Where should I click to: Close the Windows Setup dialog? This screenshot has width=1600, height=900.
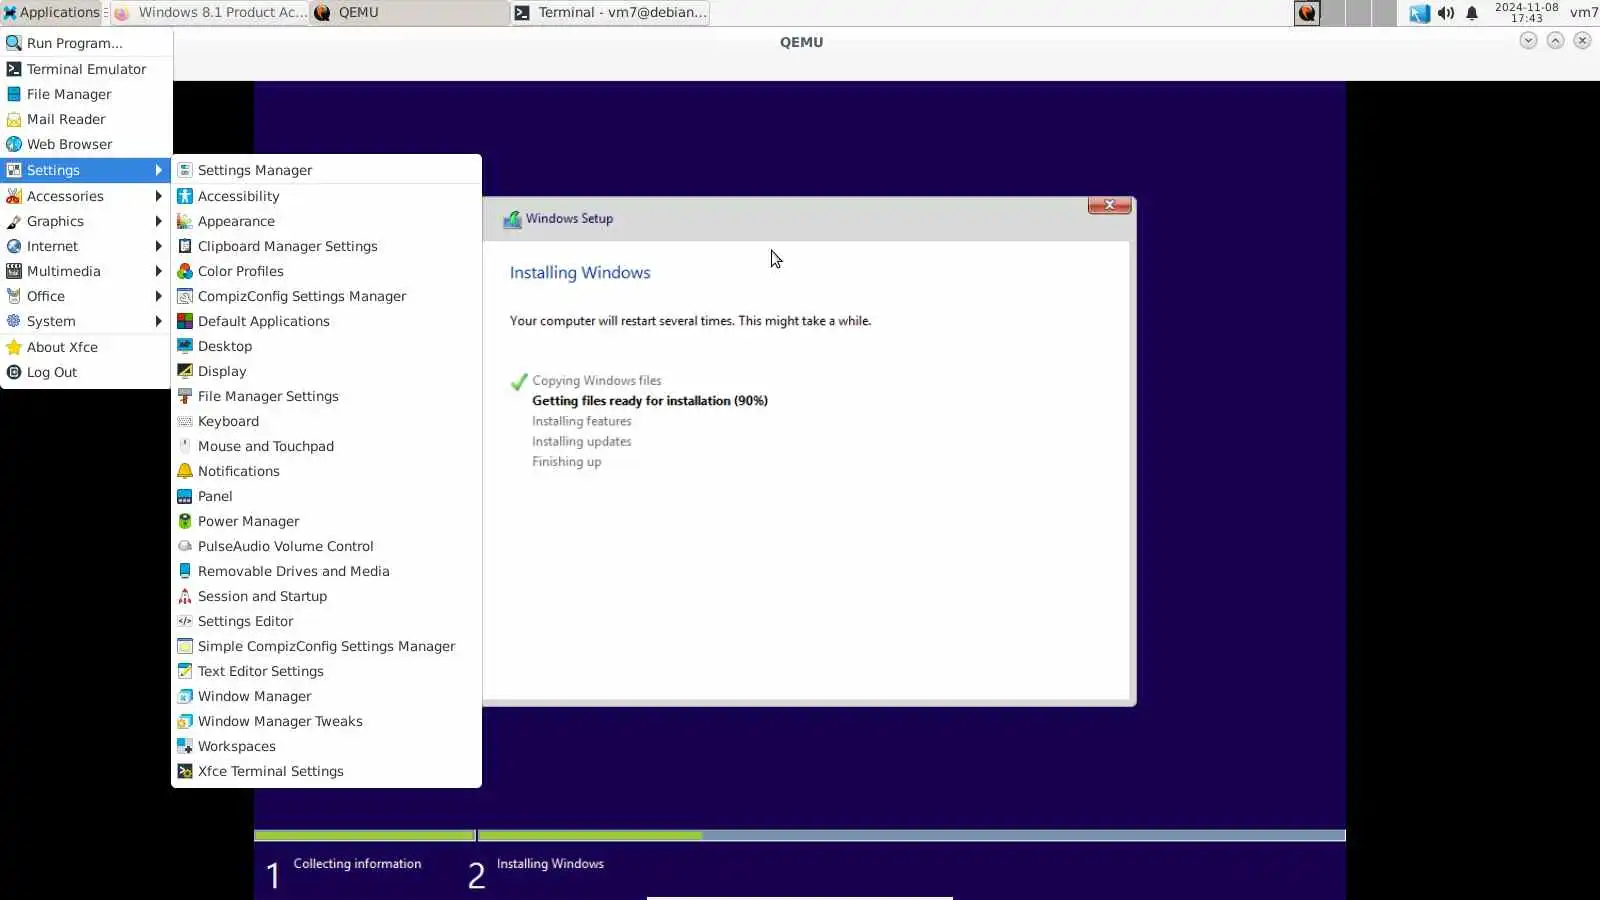tap(1109, 205)
